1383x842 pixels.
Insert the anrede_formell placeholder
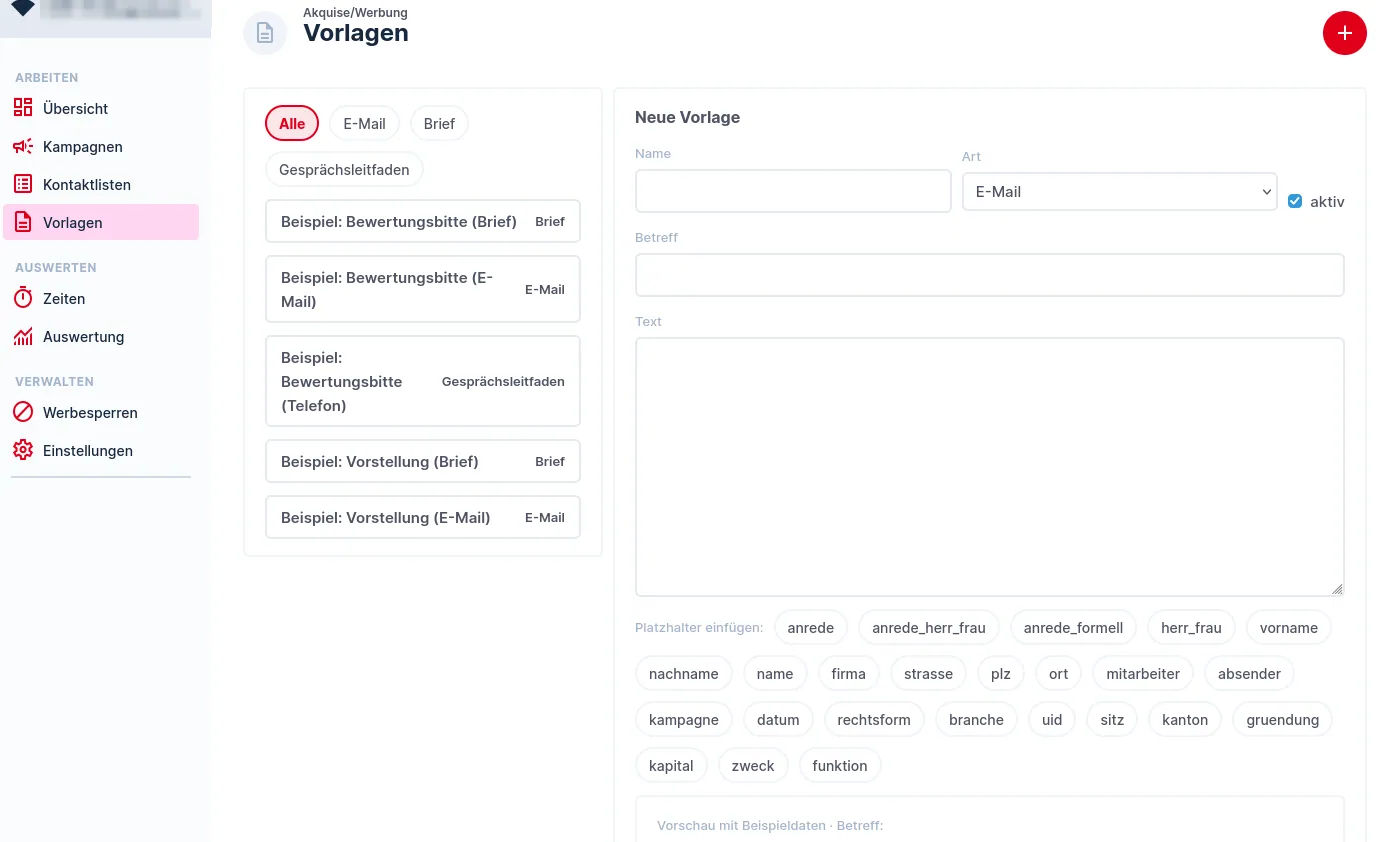1073,627
